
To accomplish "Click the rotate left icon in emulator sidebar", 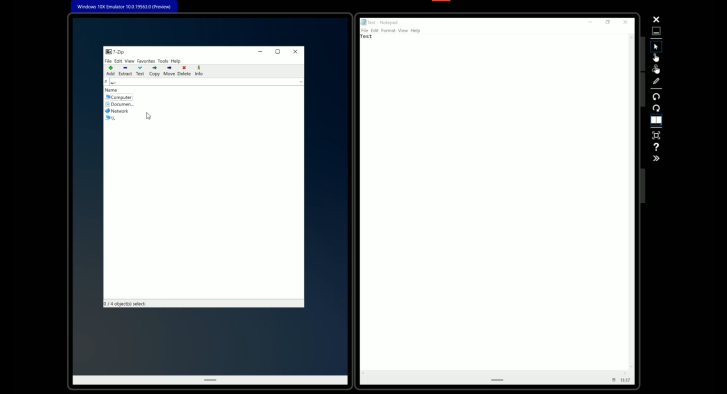I will point(656,97).
